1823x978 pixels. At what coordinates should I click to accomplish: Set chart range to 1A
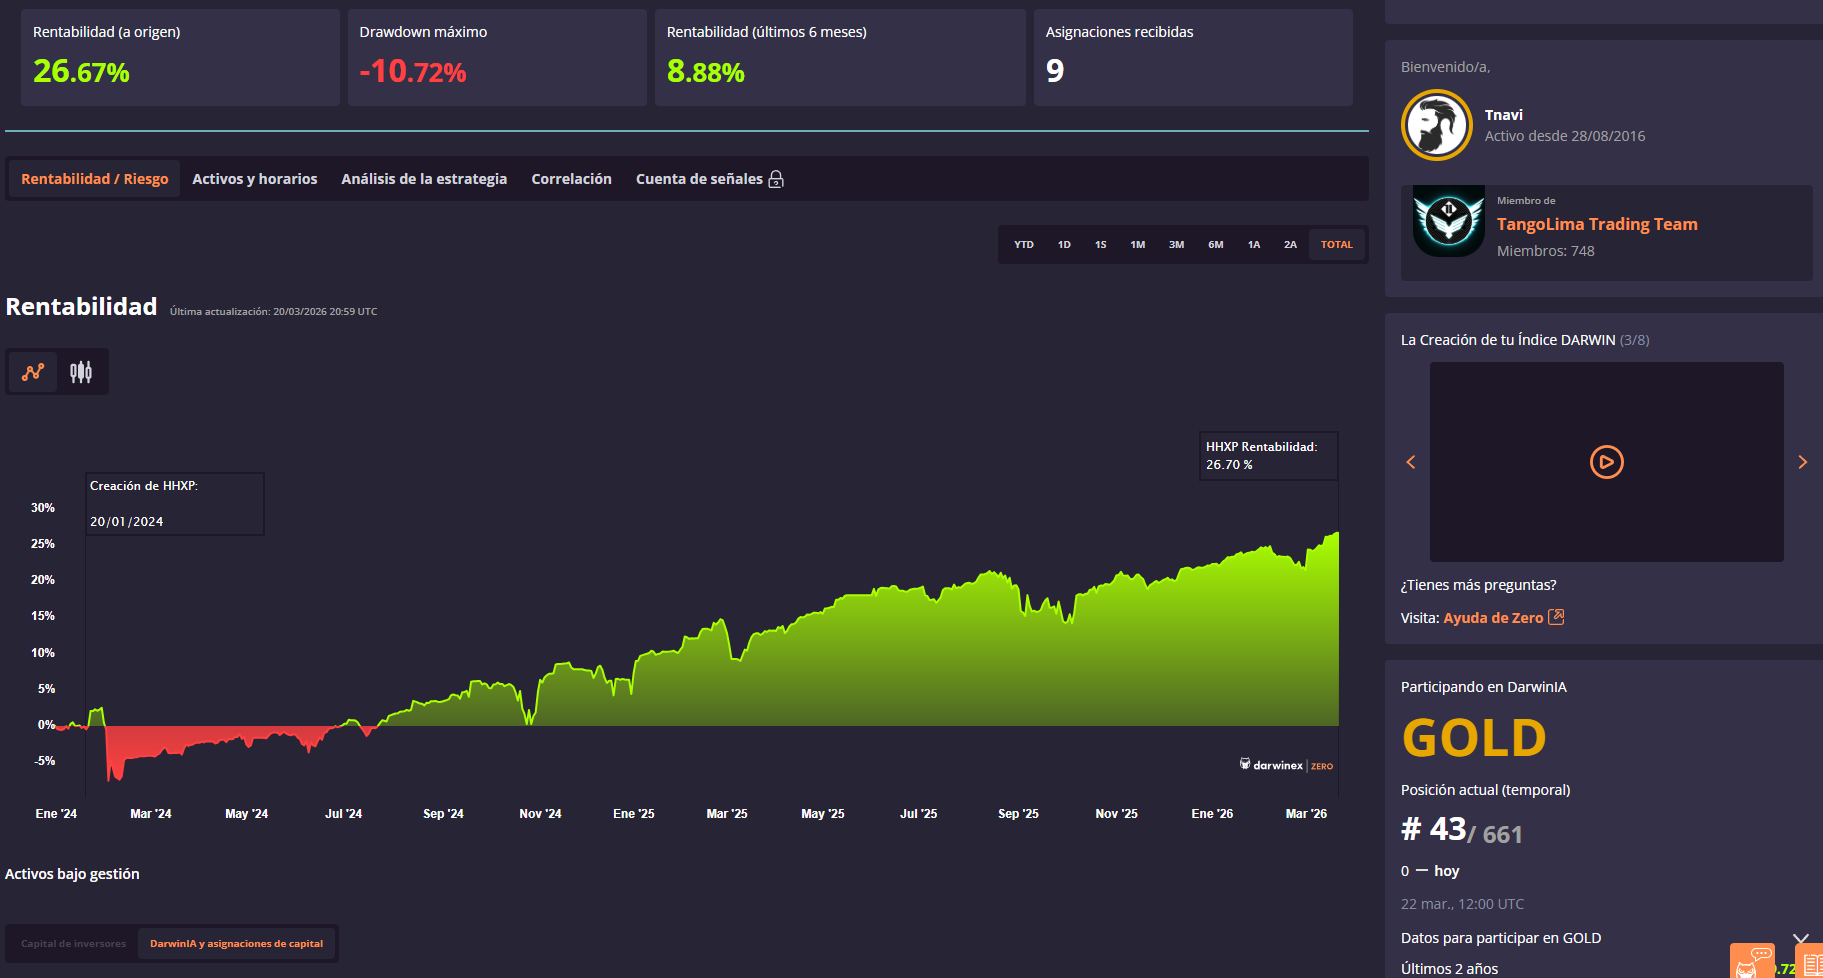pos(1254,245)
